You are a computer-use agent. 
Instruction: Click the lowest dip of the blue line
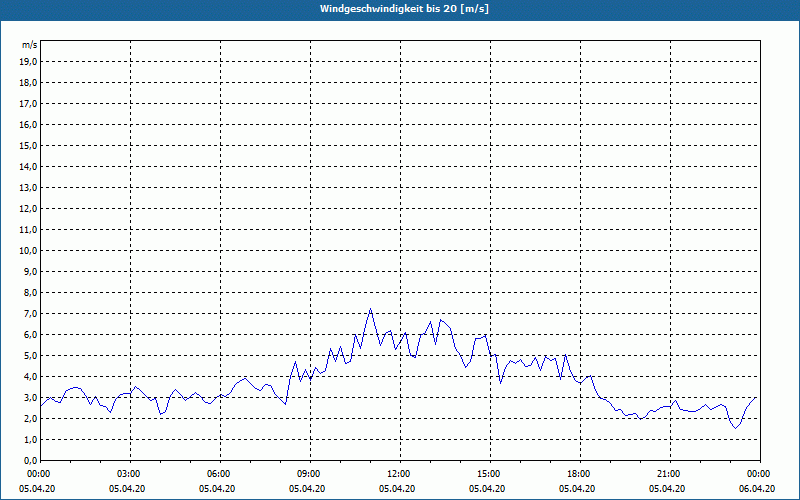coord(736,428)
